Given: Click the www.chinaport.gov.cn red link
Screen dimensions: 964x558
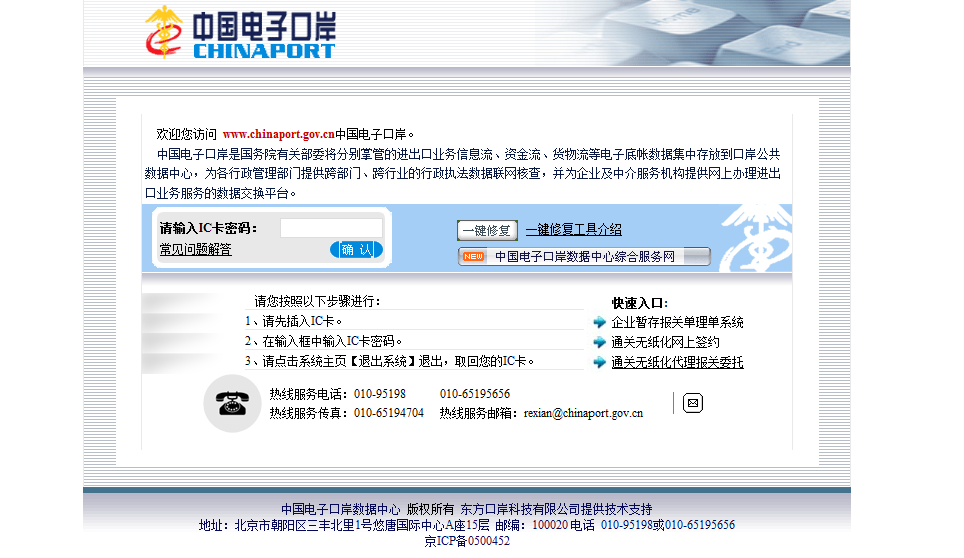Looking at the screenshot, I should click(278, 134).
